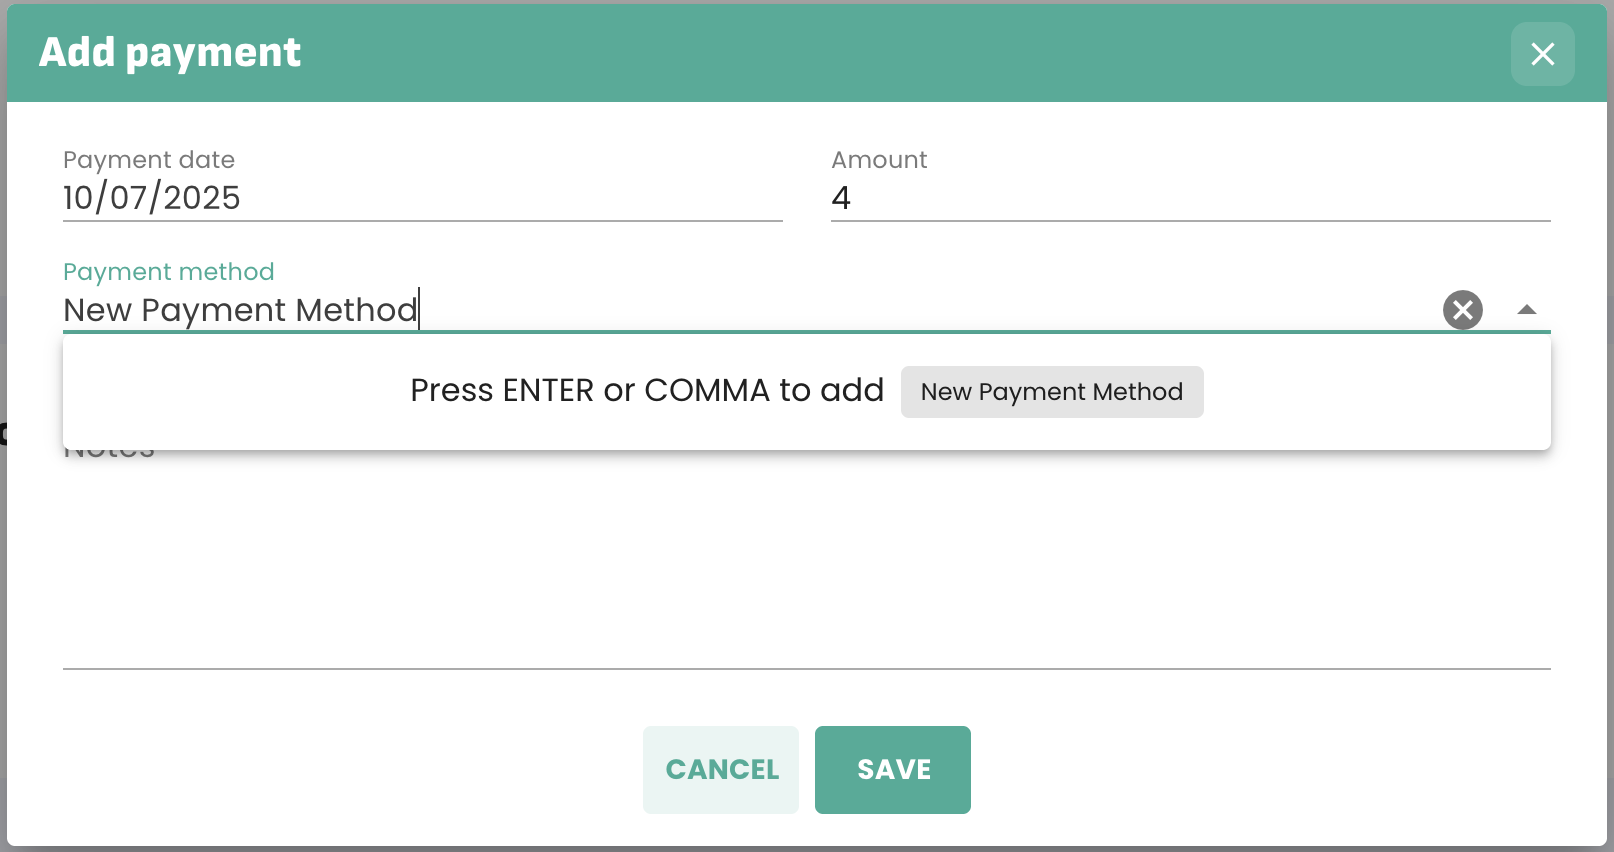Click the Amount label
Image resolution: width=1614 pixels, height=852 pixels.
click(x=879, y=160)
